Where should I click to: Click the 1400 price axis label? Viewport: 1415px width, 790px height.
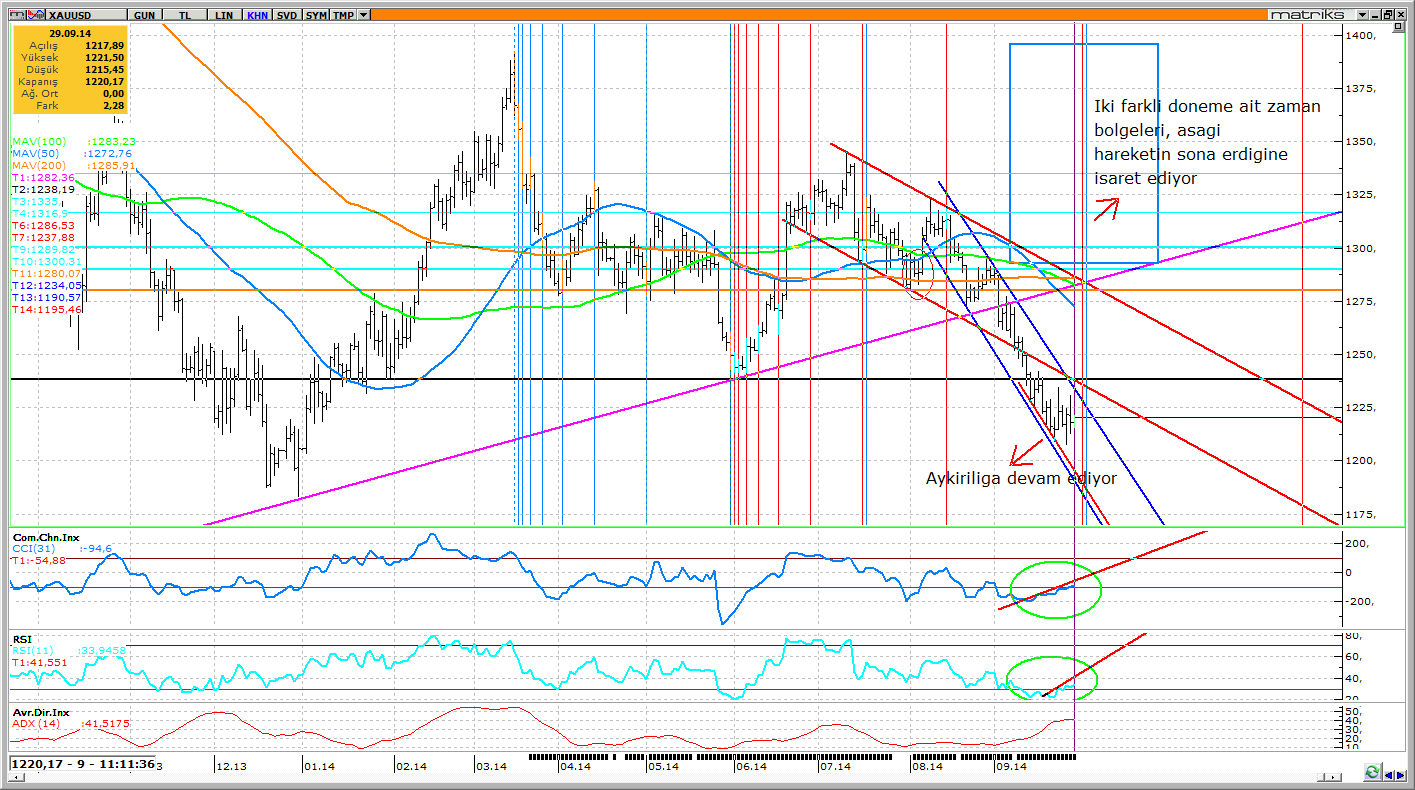pos(1363,36)
